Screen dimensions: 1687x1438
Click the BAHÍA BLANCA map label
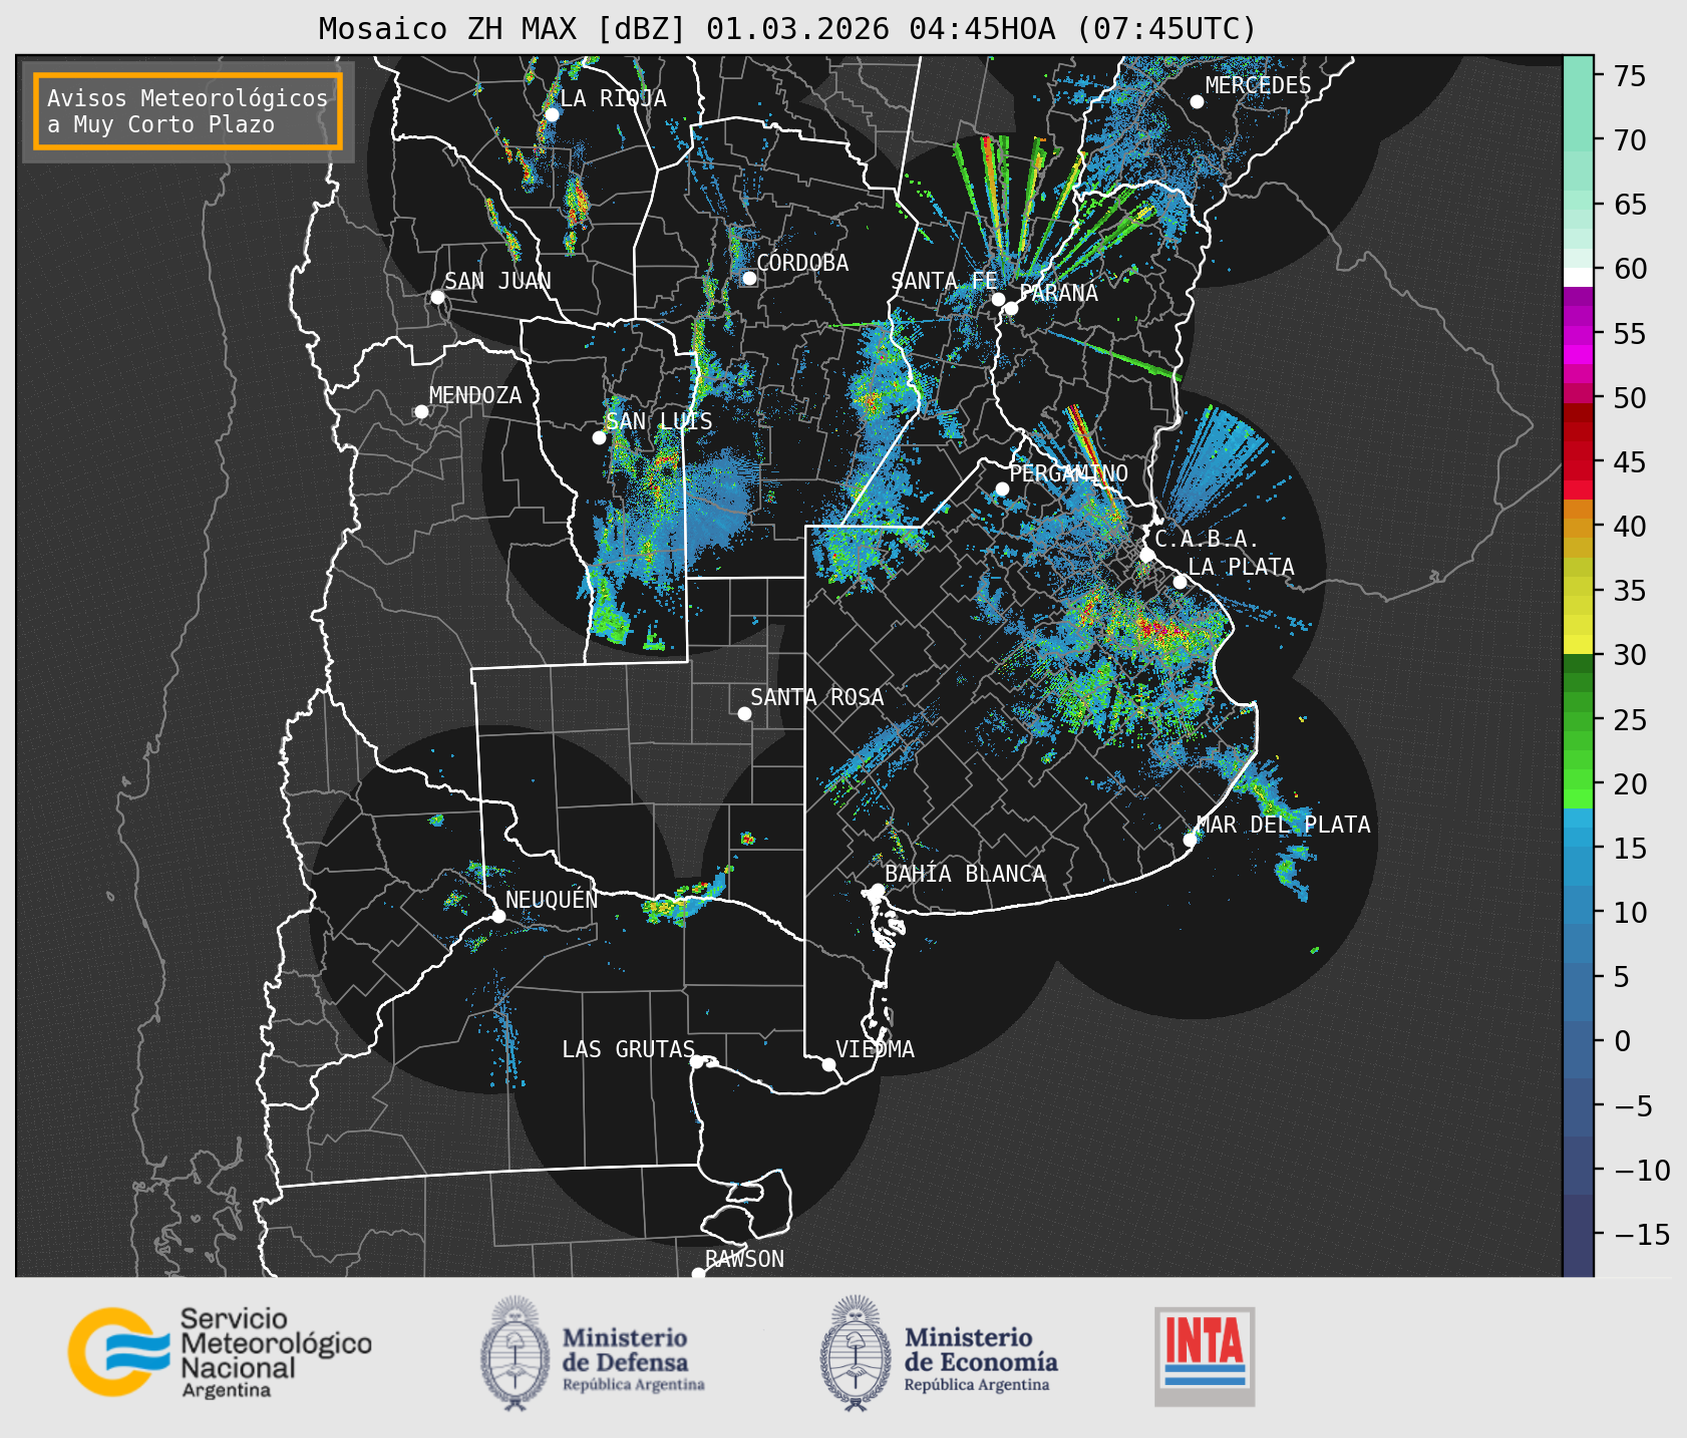coord(965,874)
